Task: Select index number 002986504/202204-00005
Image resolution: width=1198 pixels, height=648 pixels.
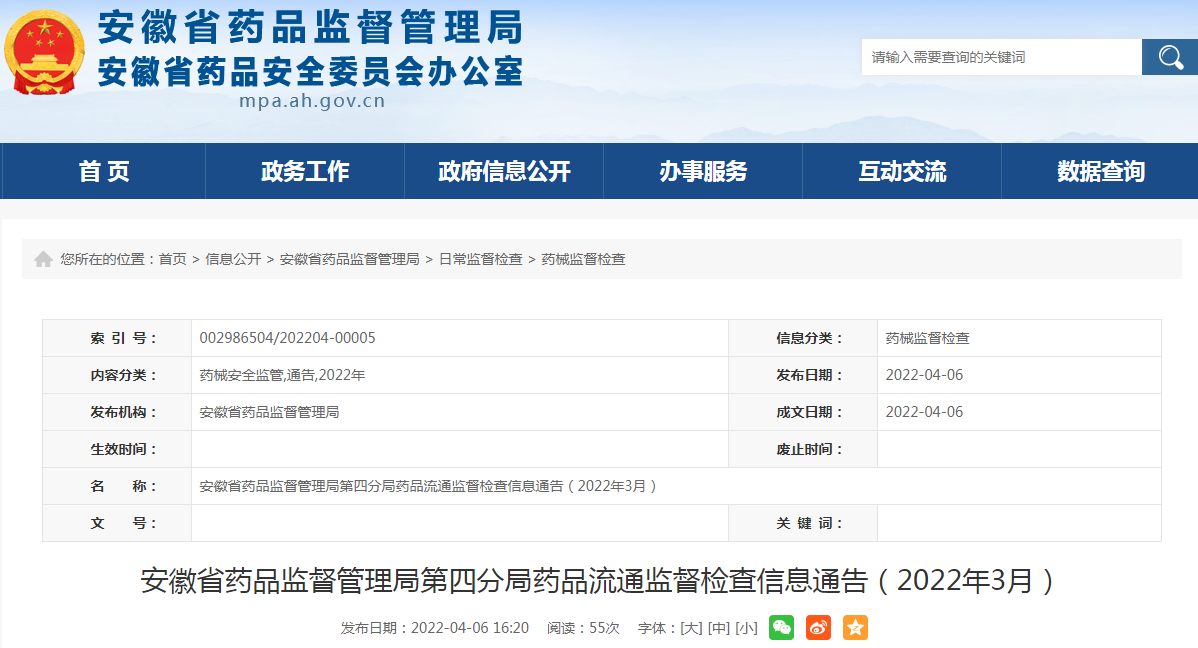Action: (x=287, y=338)
